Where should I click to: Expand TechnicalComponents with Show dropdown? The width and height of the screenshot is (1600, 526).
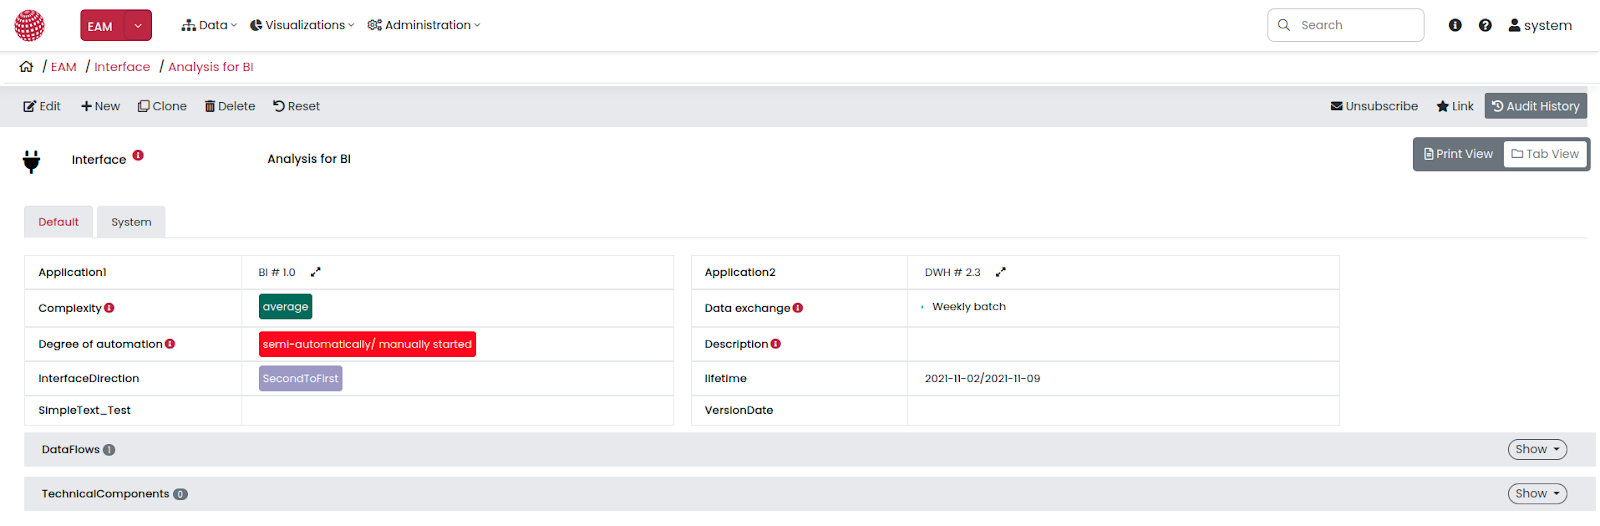(1537, 494)
